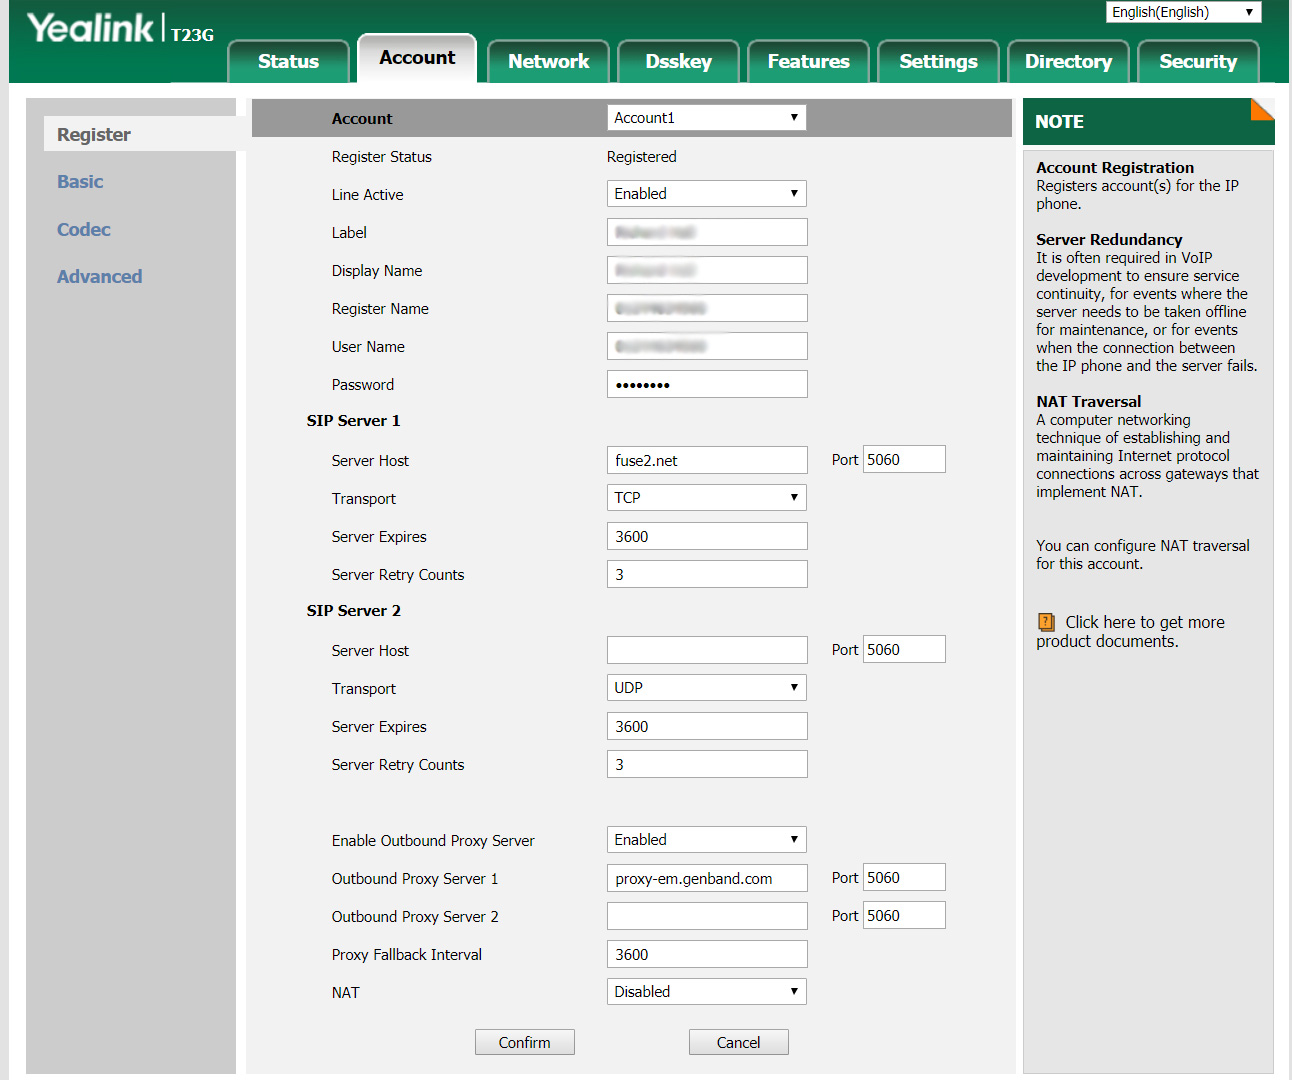
Task: Go to the Security tab
Action: coord(1197,62)
